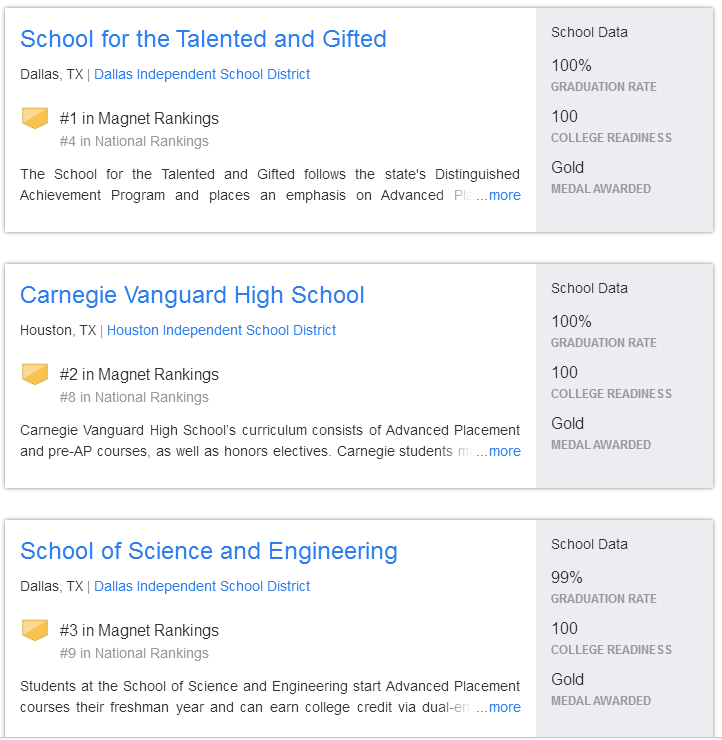
Task: Click the gold medal badge beside #2 Magnet Rankings
Action: pos(35,374)
